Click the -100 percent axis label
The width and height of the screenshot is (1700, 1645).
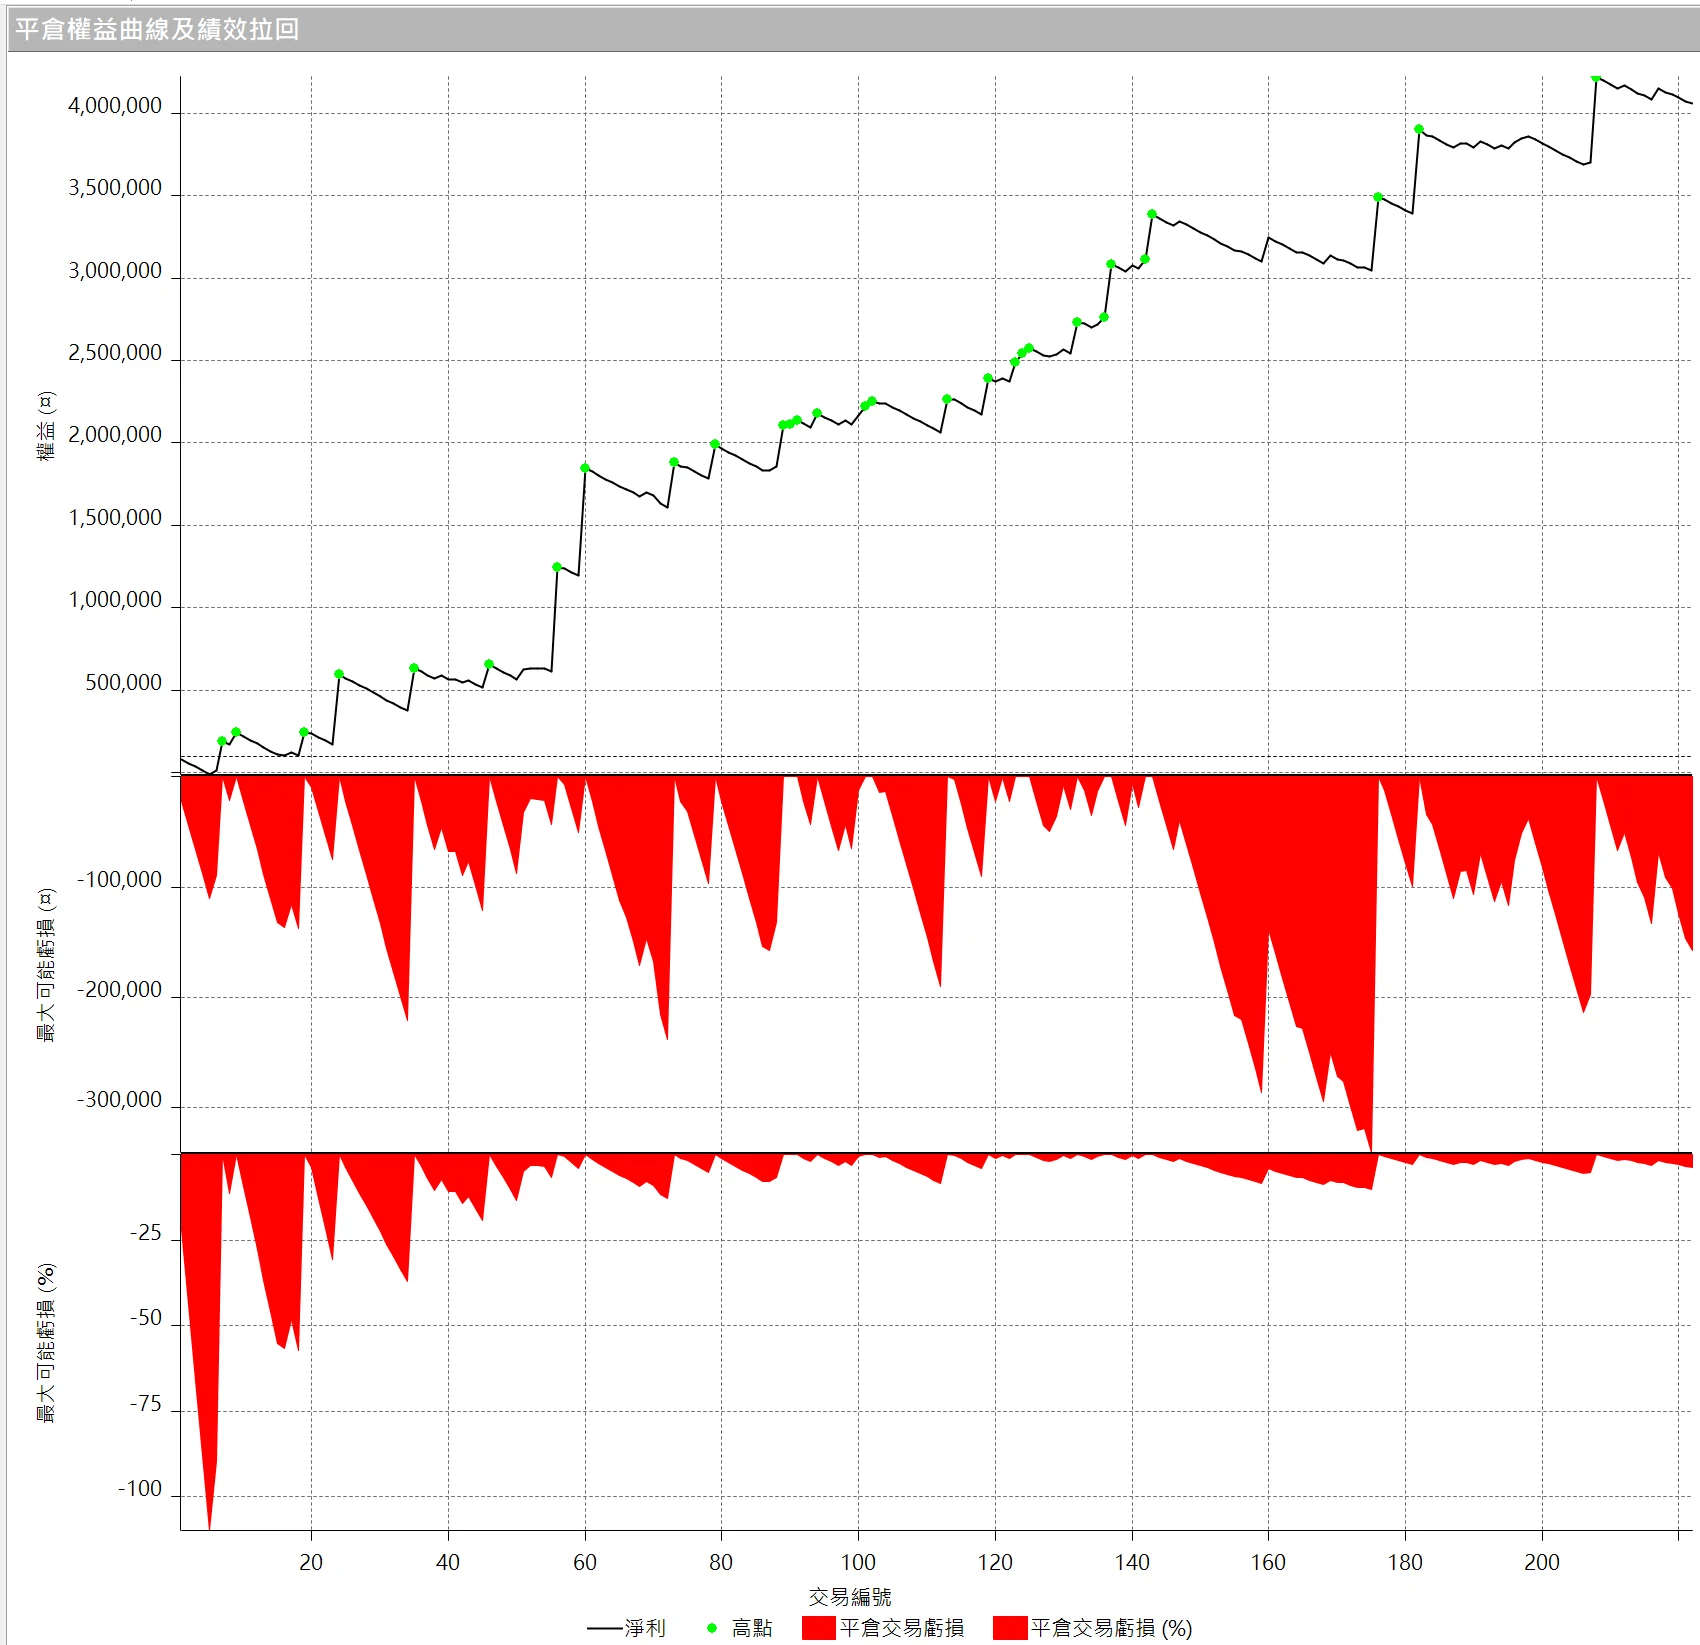(x=140, y=1489)
